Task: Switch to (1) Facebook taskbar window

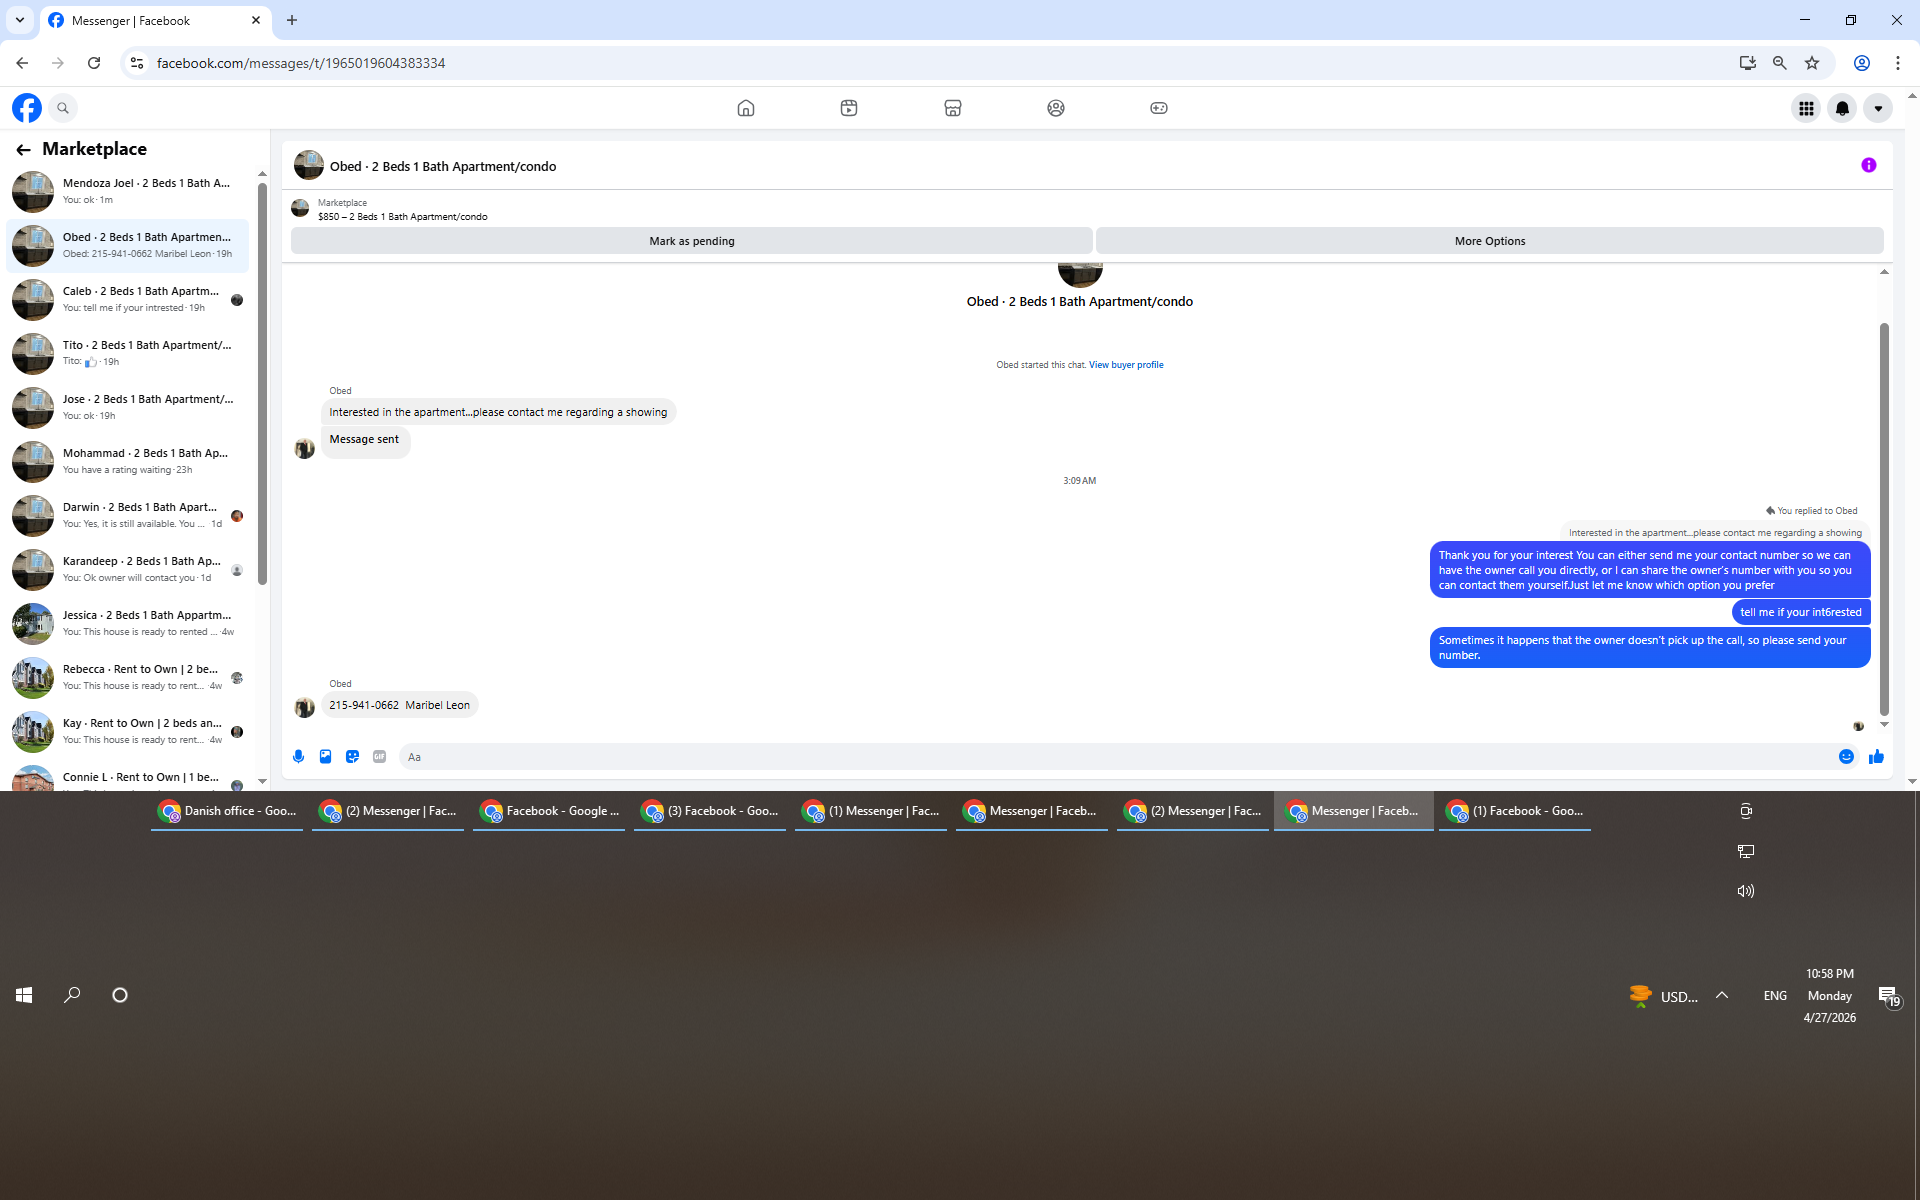Action: coord(1515,811)
